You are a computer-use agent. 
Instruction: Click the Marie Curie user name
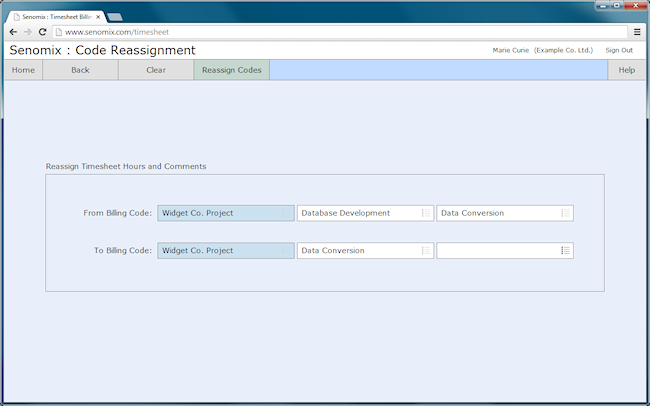pos(511,50)
